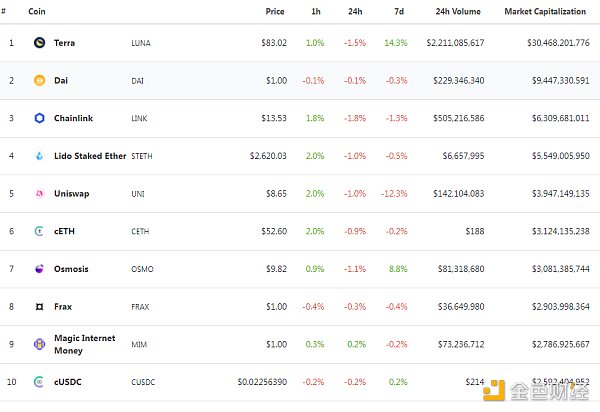The height and width of the screenshot is (412, 600).
Task: Click the Osmosis purple logo icon
Action: point(40,269)
